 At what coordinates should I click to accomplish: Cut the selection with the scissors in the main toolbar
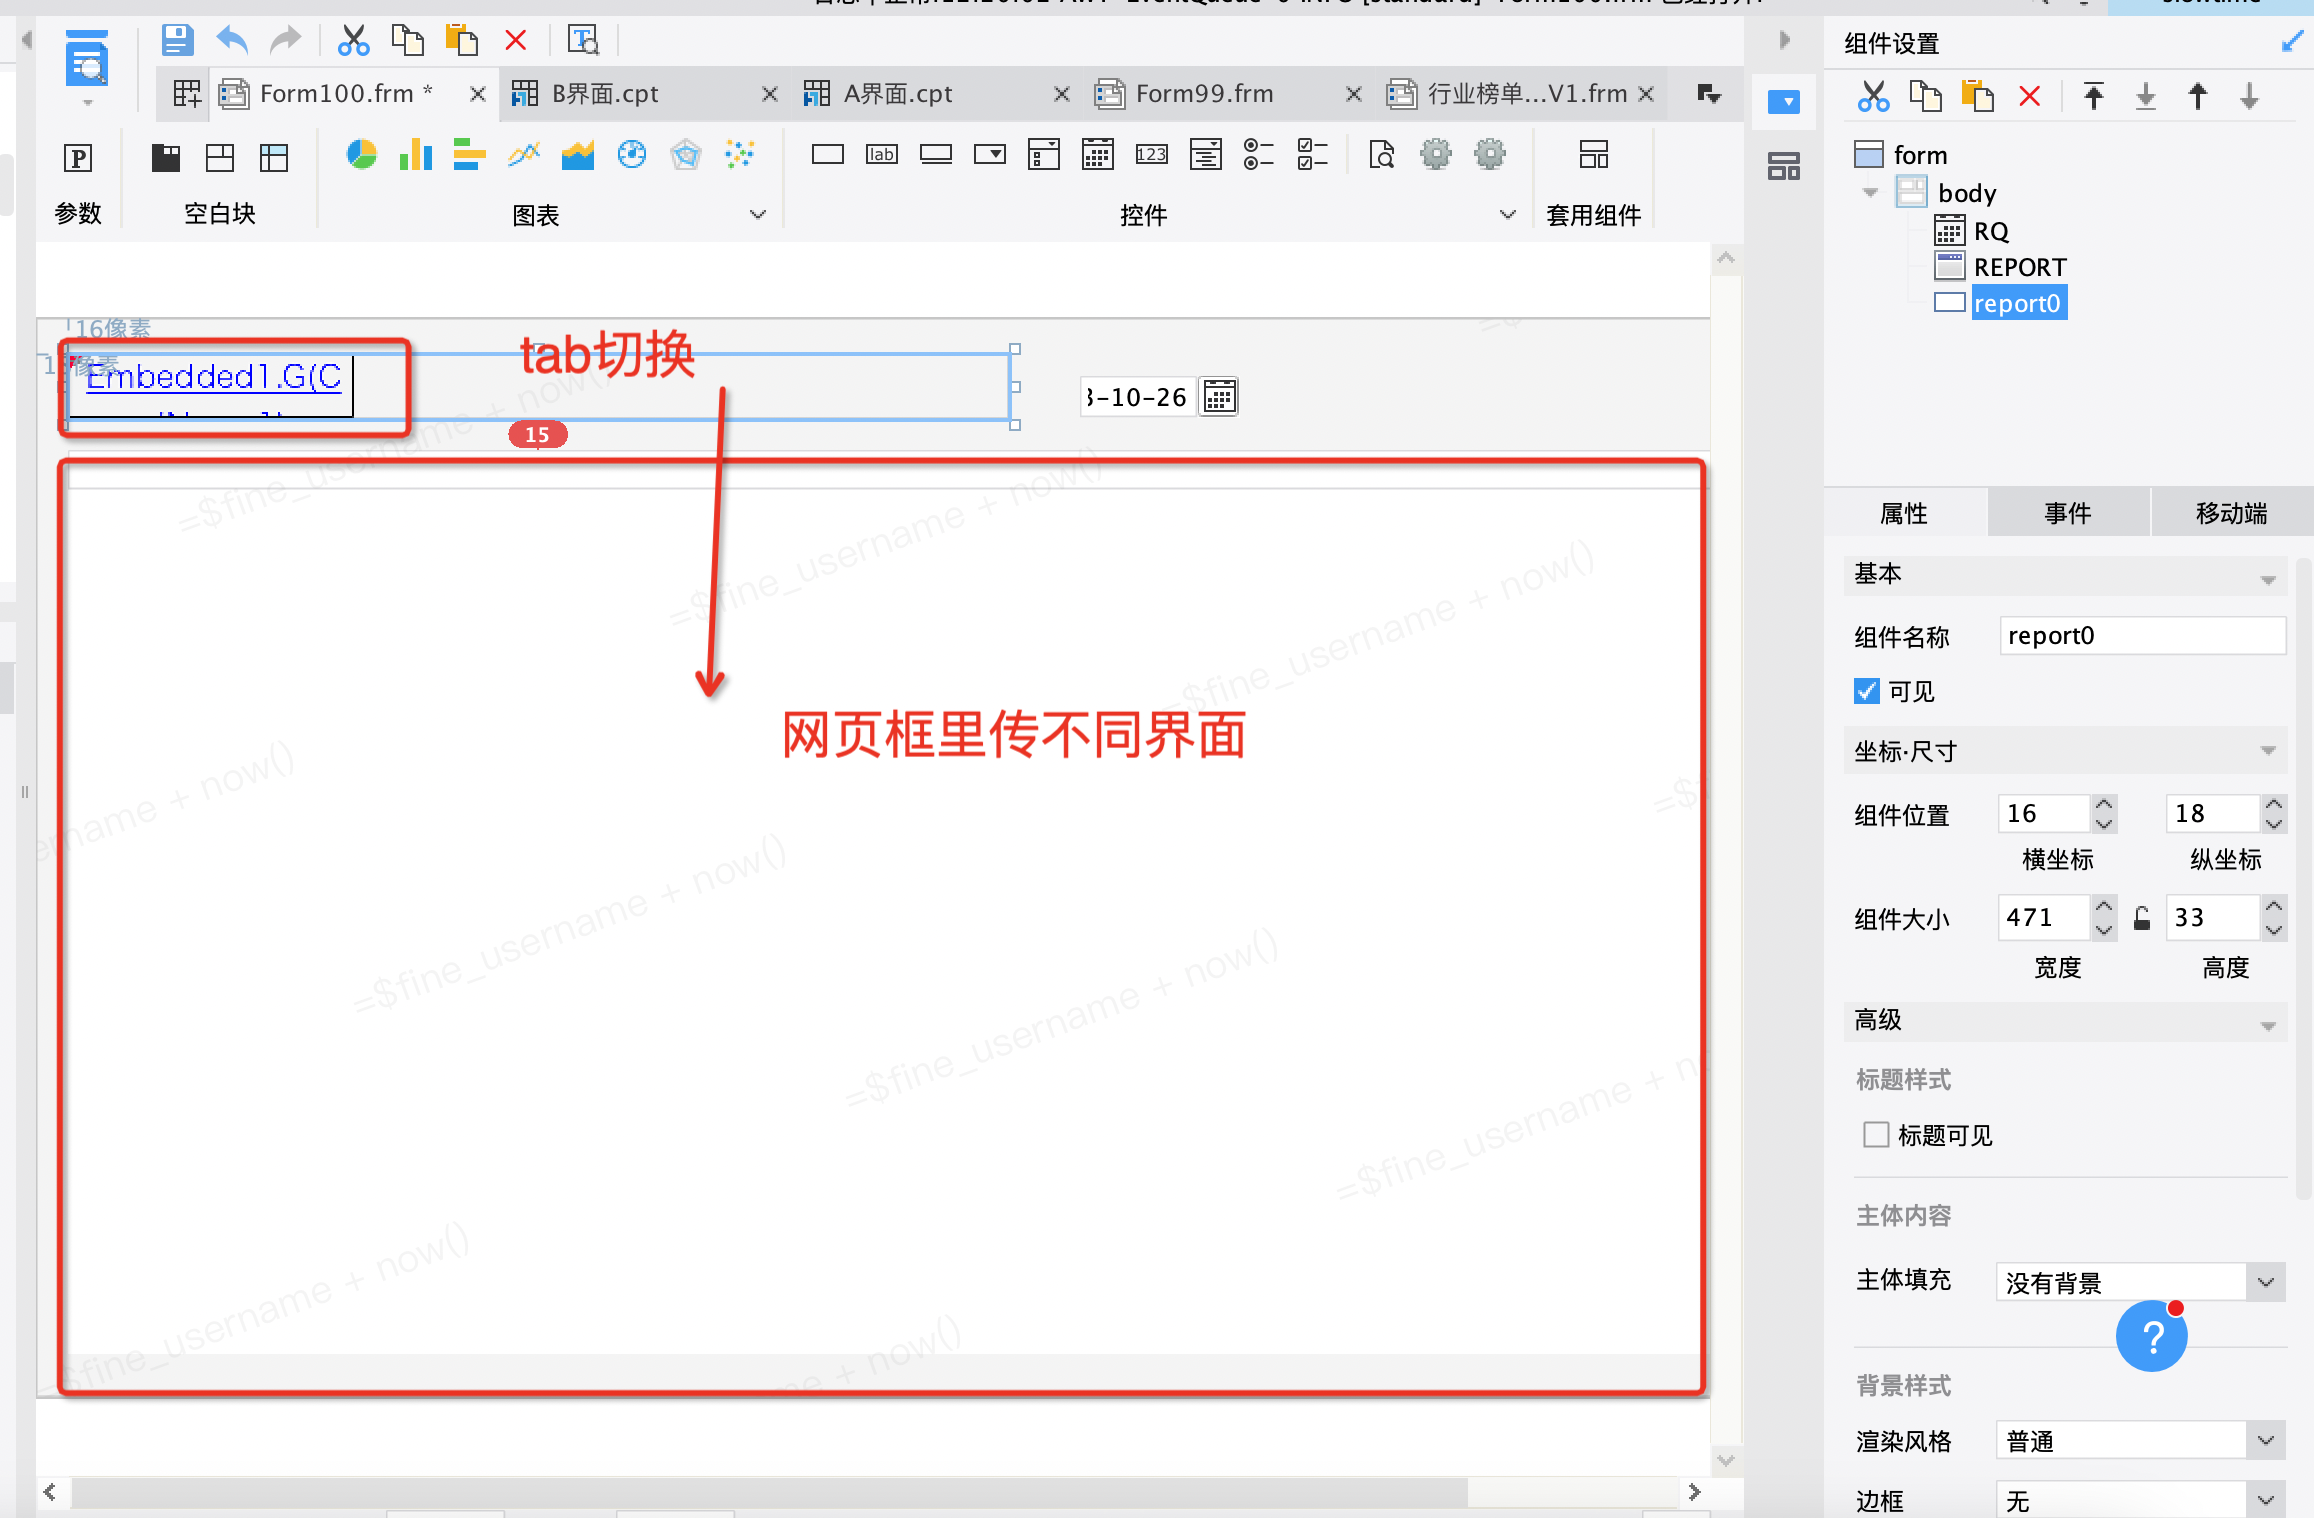(353, 41)
